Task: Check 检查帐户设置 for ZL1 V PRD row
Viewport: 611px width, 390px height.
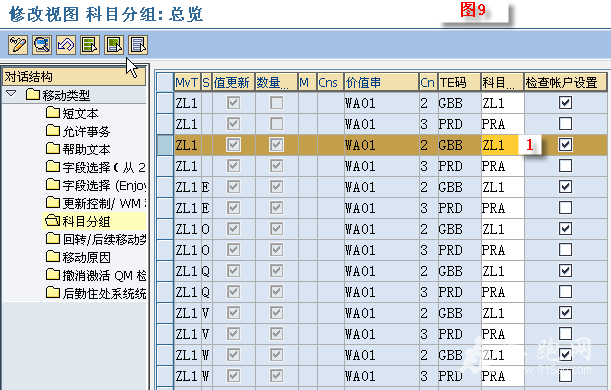Action: [565, 334]
